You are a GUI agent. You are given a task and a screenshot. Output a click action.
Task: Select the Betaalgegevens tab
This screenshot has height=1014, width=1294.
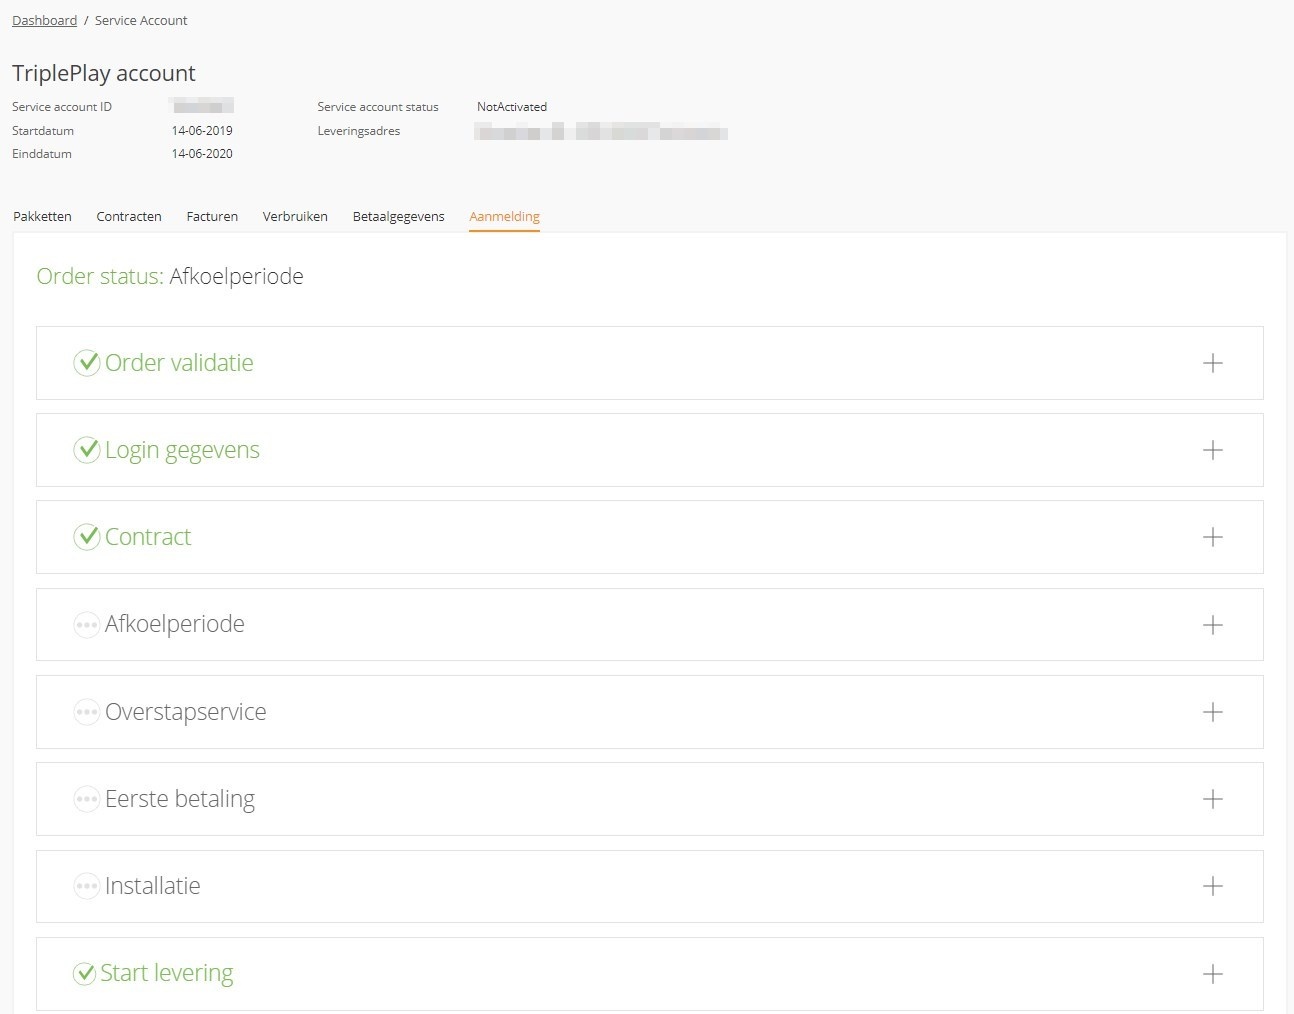tap(398, 217)
